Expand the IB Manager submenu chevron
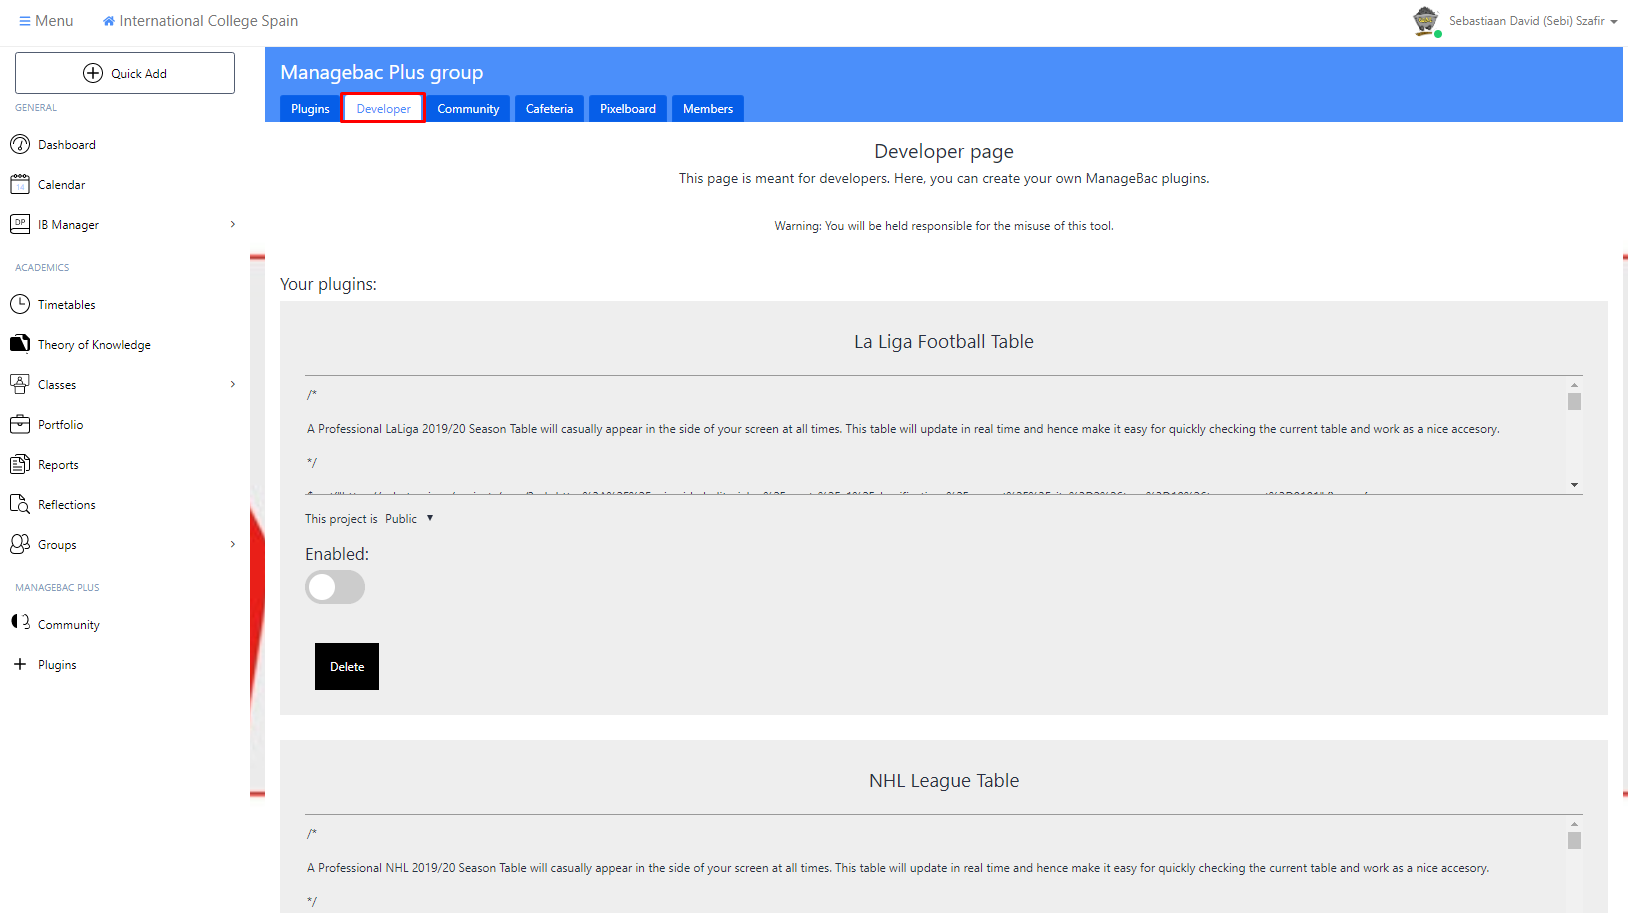Image resolution: width=1628 pixels, height=913 pixels. 233,224
